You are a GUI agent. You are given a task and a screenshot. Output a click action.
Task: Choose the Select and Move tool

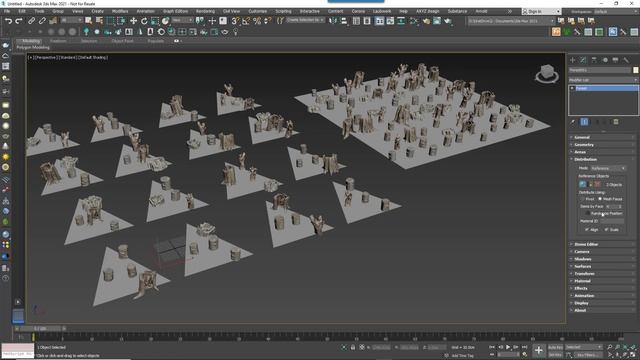click(133, 20)
